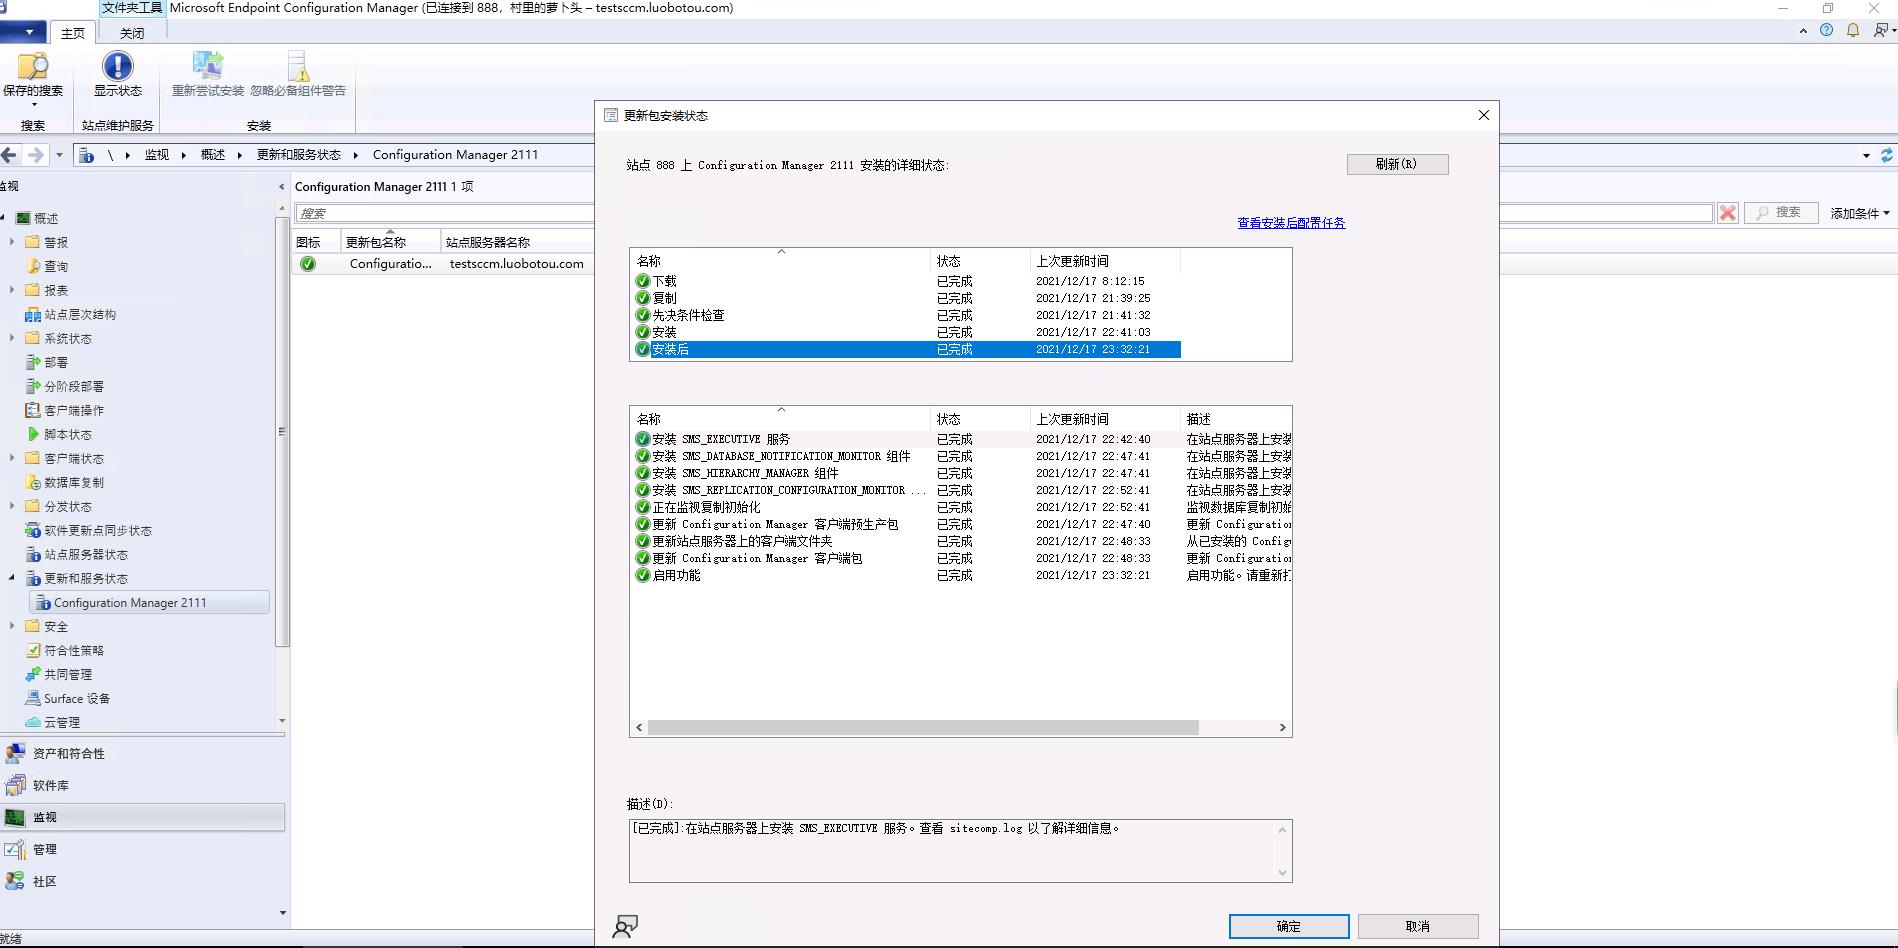Open the address bar history dropdown arrow
This screenshot has width=1898, height=948.
coord(1866,155)
